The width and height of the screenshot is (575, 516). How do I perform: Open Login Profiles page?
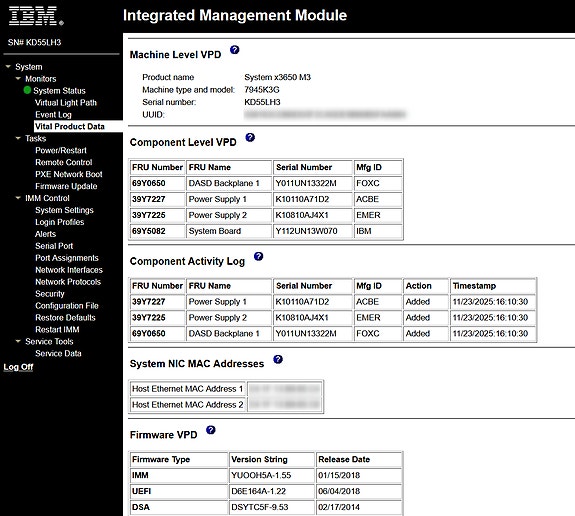click(59, 222)
